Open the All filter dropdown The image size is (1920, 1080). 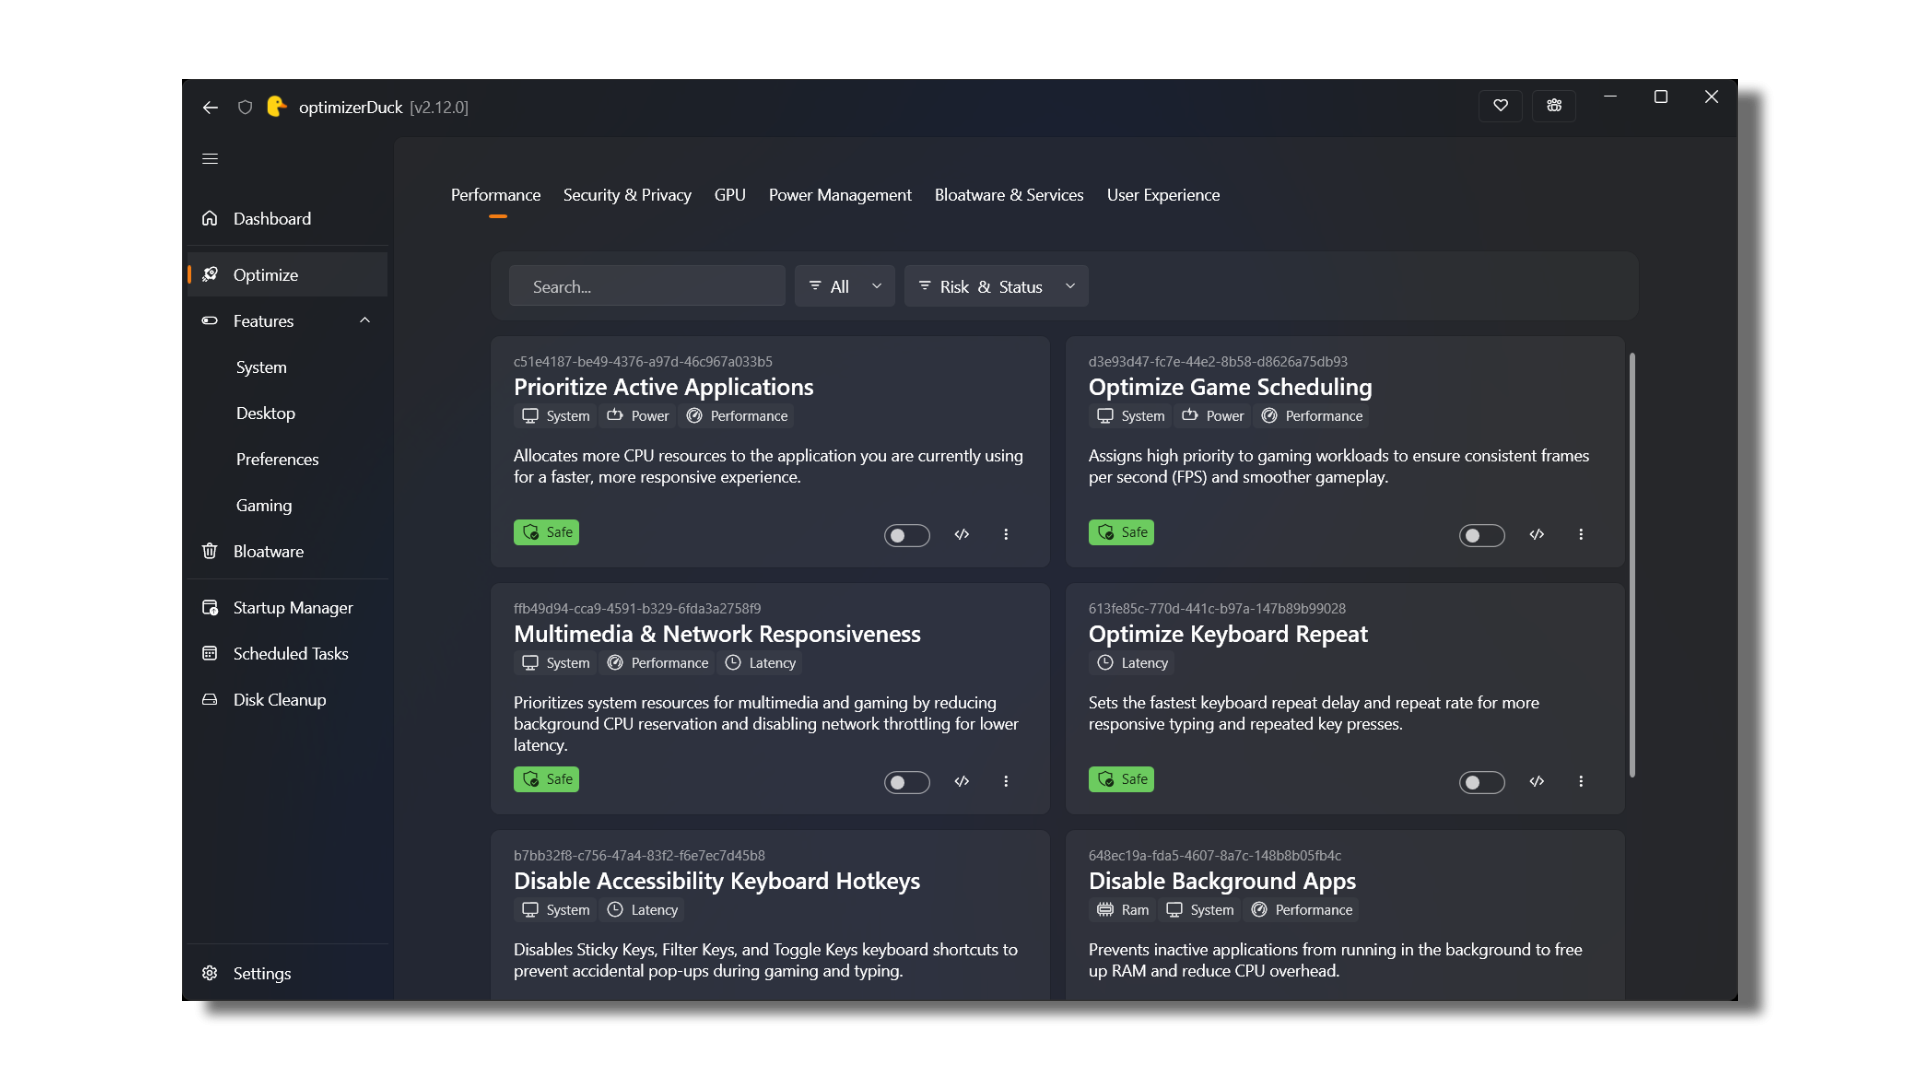[845, 286]
